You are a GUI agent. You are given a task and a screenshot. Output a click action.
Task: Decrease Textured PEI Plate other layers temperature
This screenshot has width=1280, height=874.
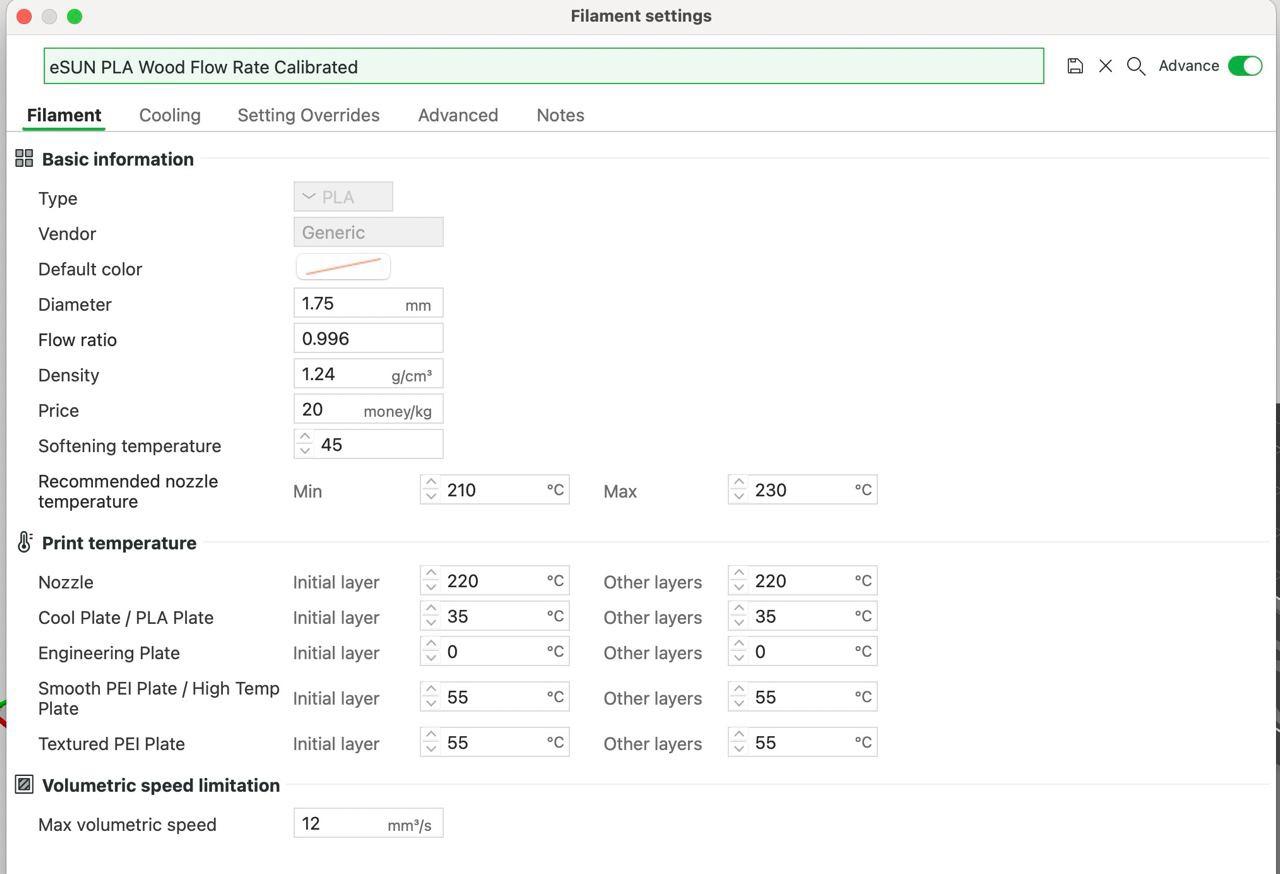coord(739,750)
